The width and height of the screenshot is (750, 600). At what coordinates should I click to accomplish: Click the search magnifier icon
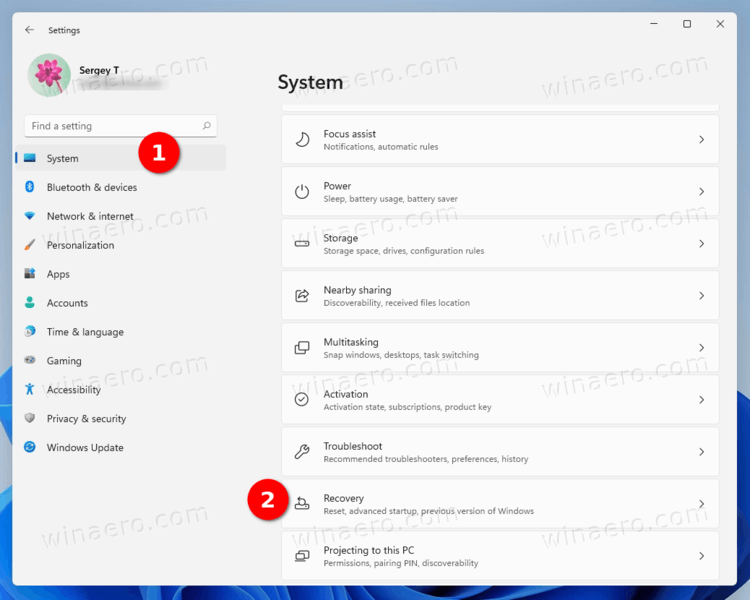click(206, 126)
